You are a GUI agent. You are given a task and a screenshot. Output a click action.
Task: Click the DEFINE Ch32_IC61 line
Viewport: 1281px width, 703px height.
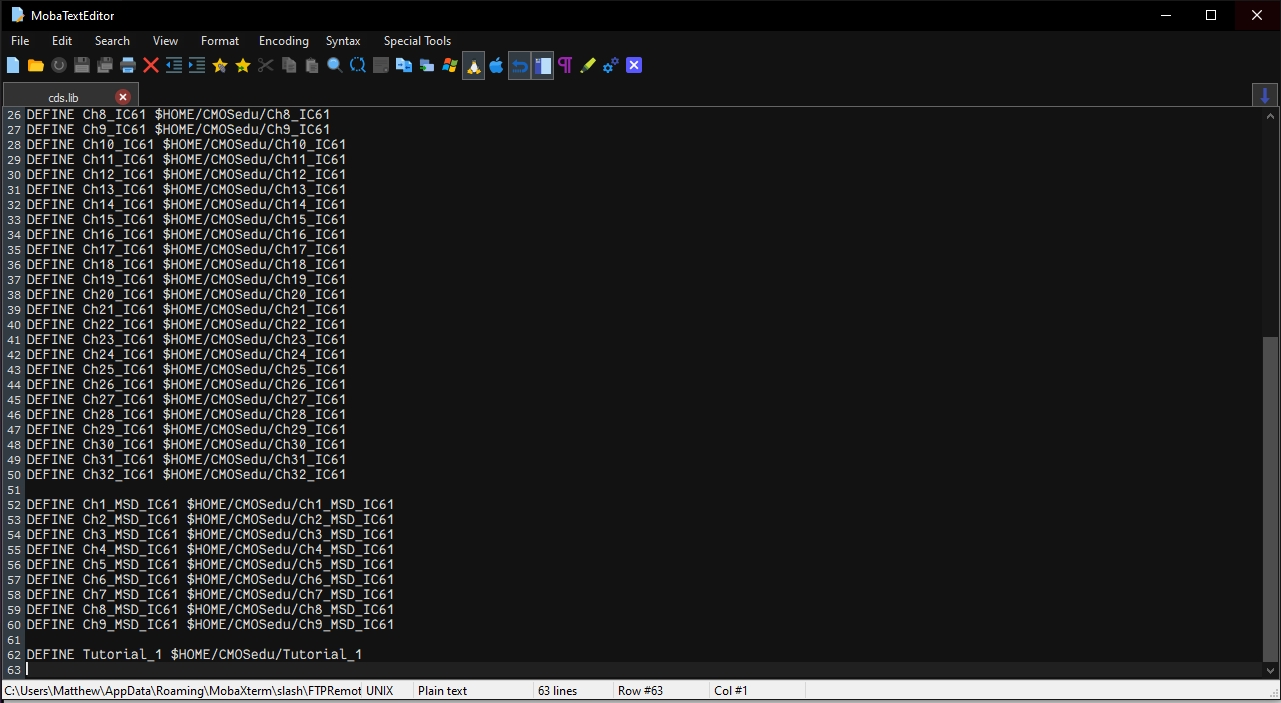pos(186,475)
